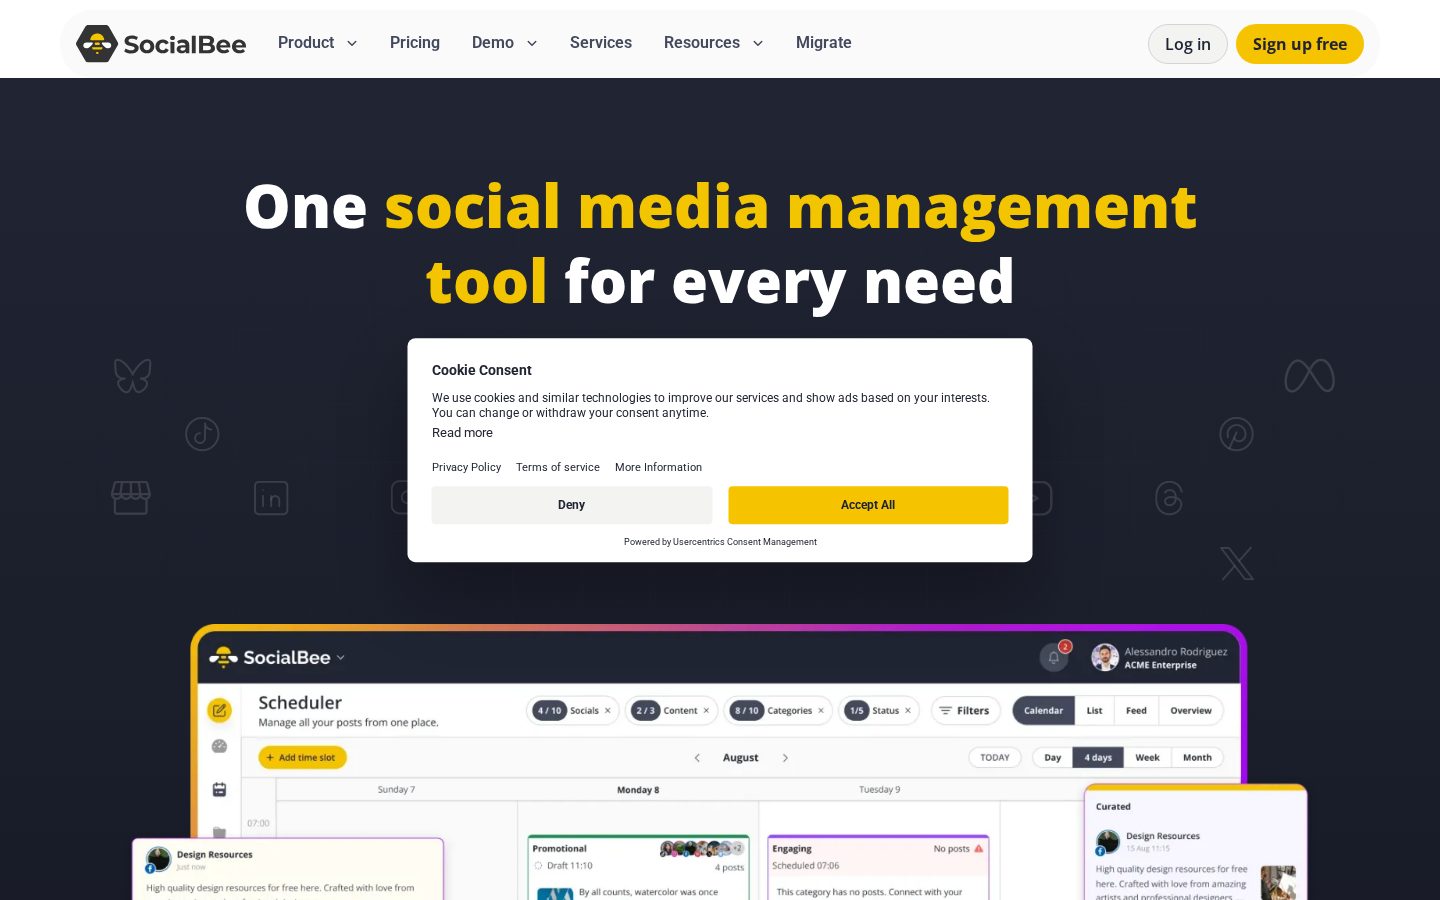Viewport: 1440px width, 900px height.
Task: Remove the Content filter chip
Action: pos(706,711)
